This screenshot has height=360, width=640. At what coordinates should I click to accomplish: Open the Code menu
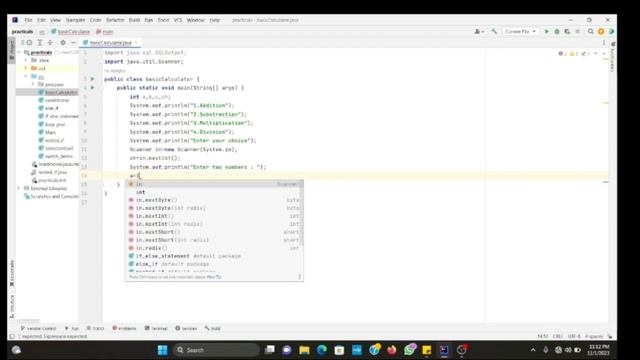96,20
